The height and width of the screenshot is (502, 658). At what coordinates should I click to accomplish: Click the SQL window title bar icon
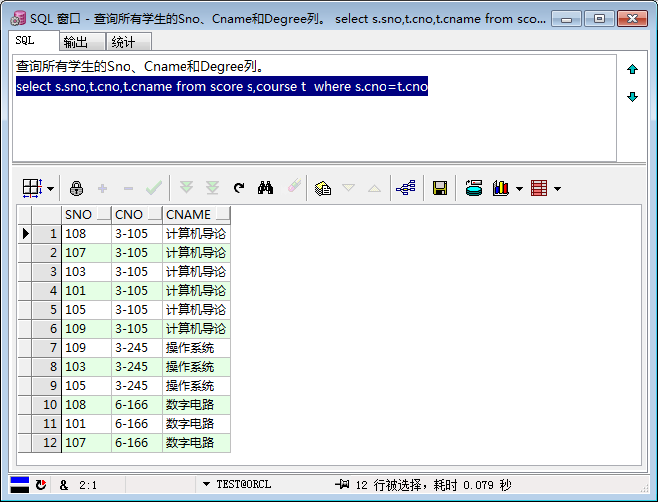point(18,18)
